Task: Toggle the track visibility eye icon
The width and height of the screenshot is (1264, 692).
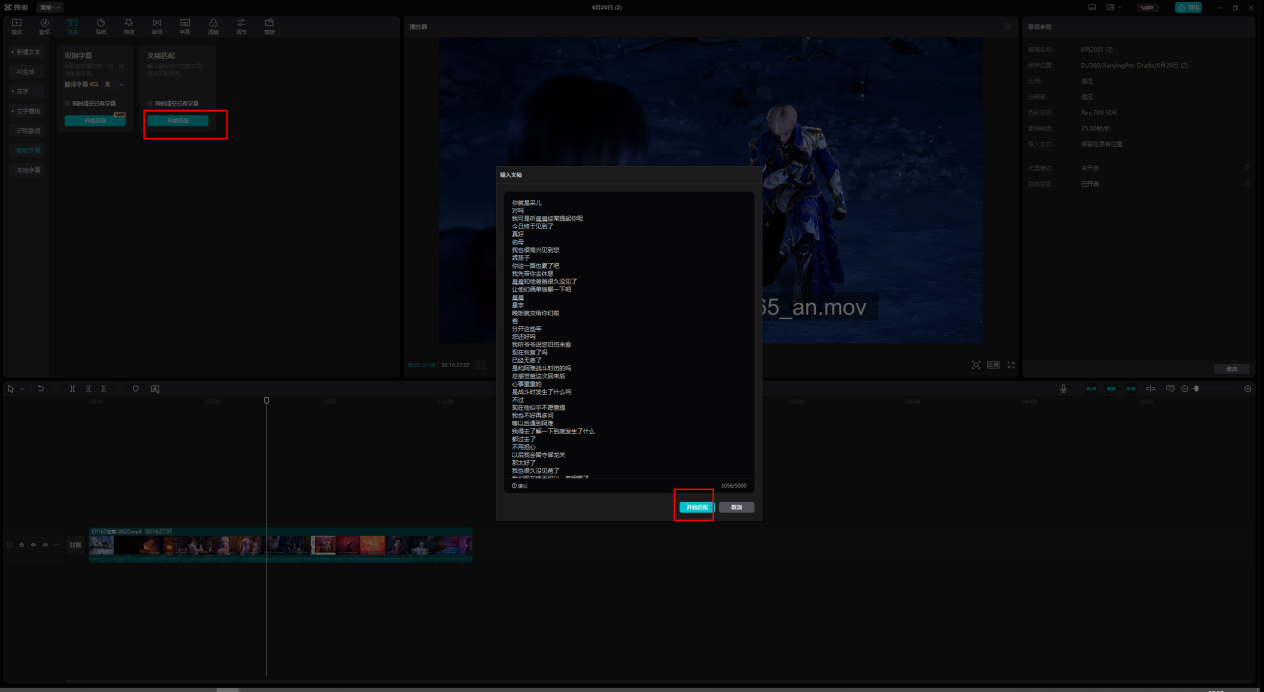Action: pyautogui.click(x=33, y=545)
